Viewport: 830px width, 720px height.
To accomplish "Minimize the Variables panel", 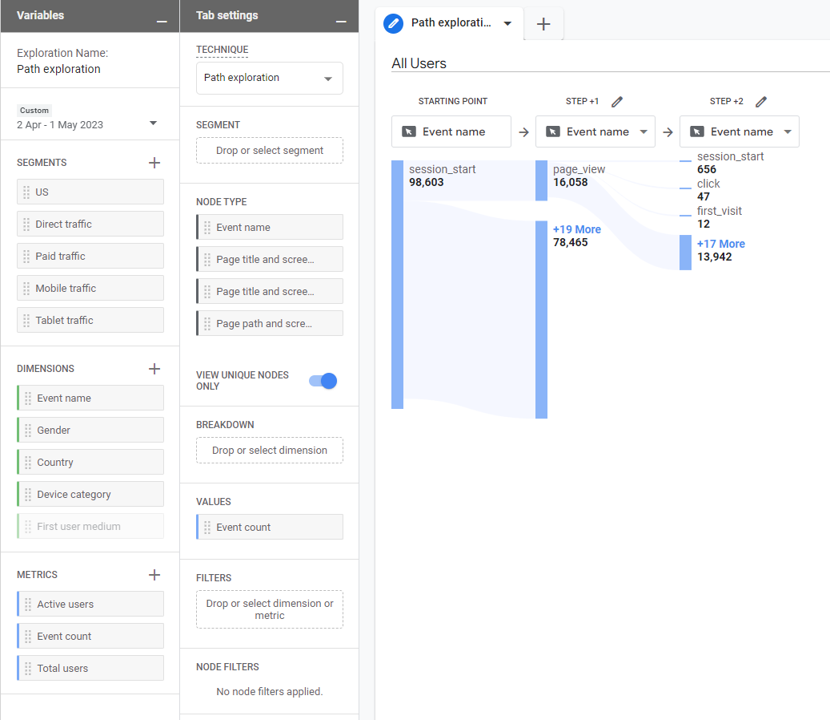I will tap(162, 22).
